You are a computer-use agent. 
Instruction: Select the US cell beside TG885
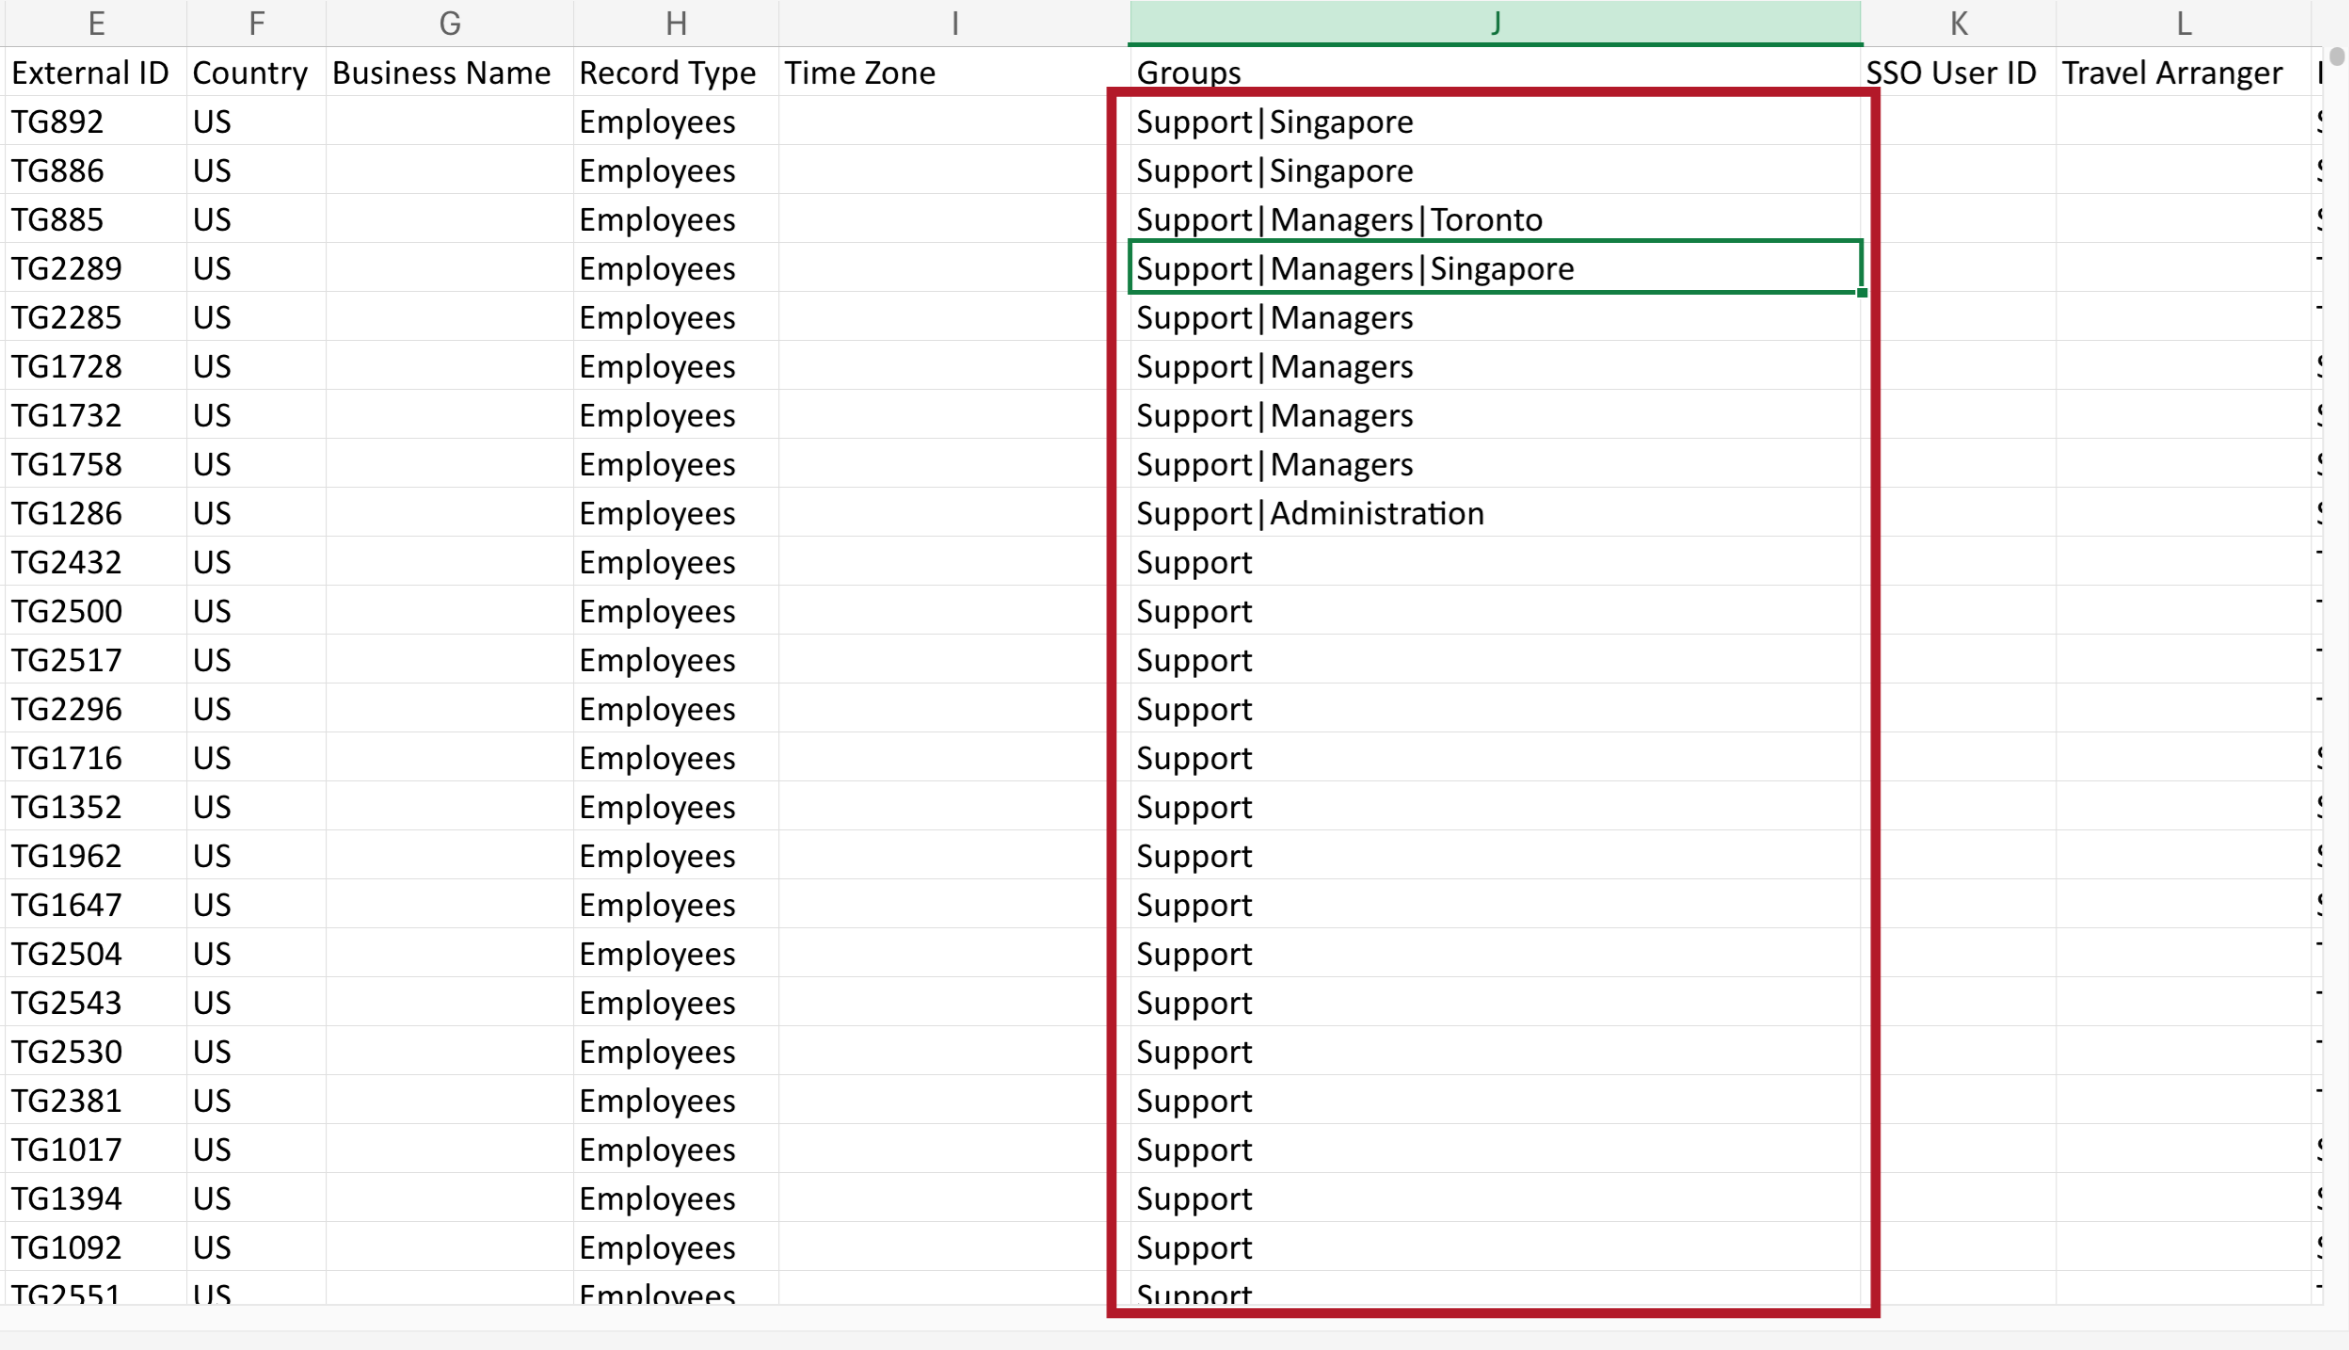tap(212, 219)
